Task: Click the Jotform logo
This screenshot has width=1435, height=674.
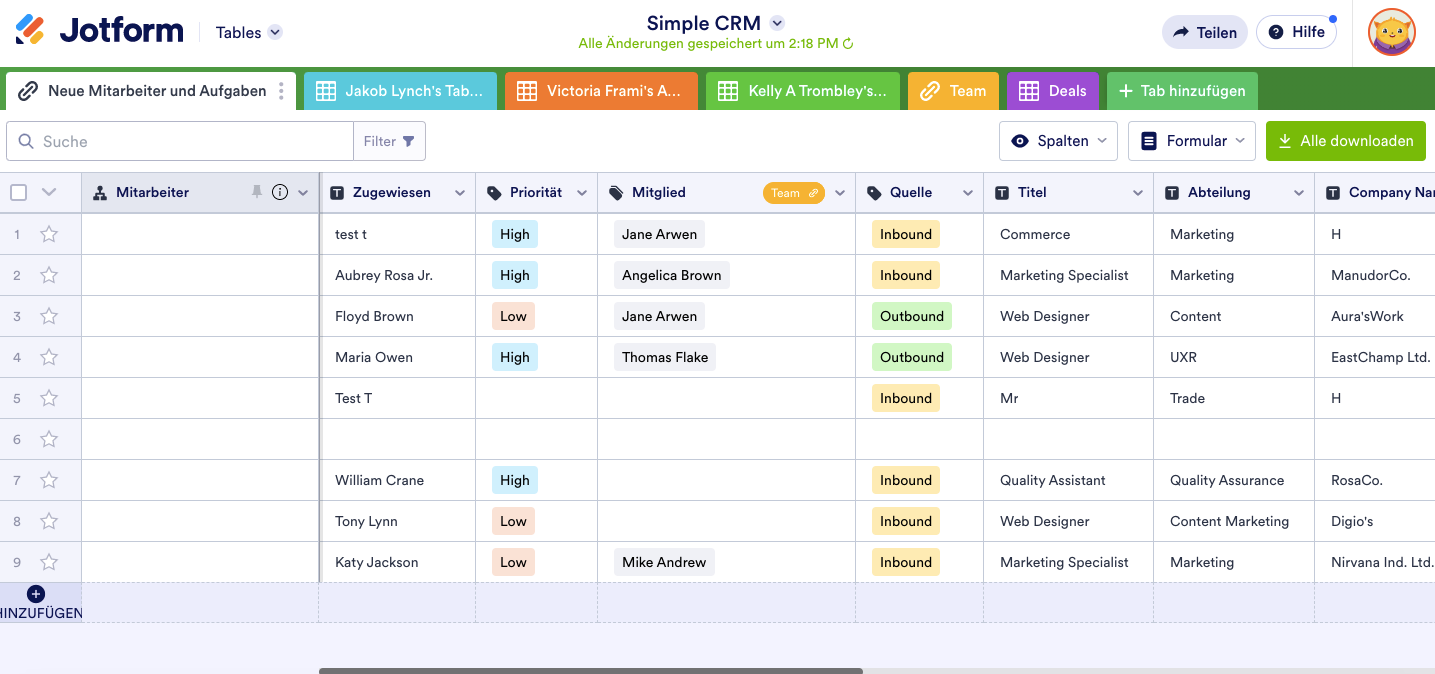Action: coord(100,31)
